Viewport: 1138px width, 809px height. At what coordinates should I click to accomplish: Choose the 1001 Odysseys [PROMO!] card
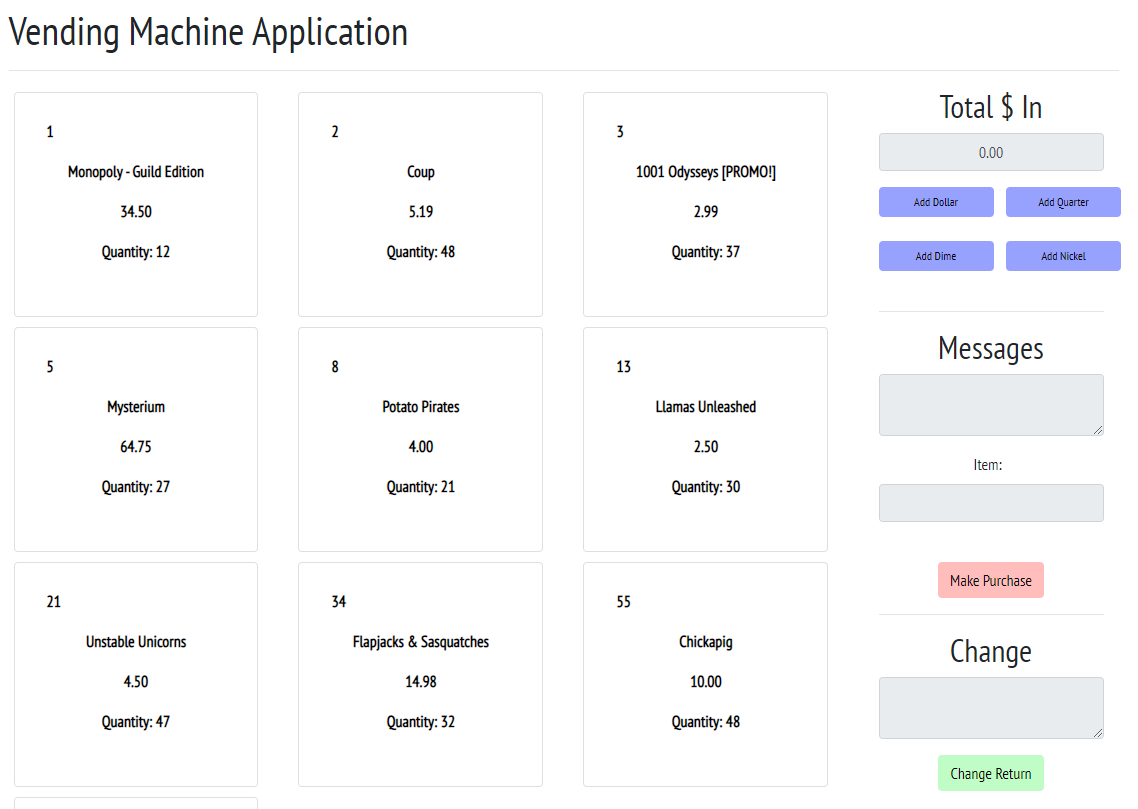point(705,204)
